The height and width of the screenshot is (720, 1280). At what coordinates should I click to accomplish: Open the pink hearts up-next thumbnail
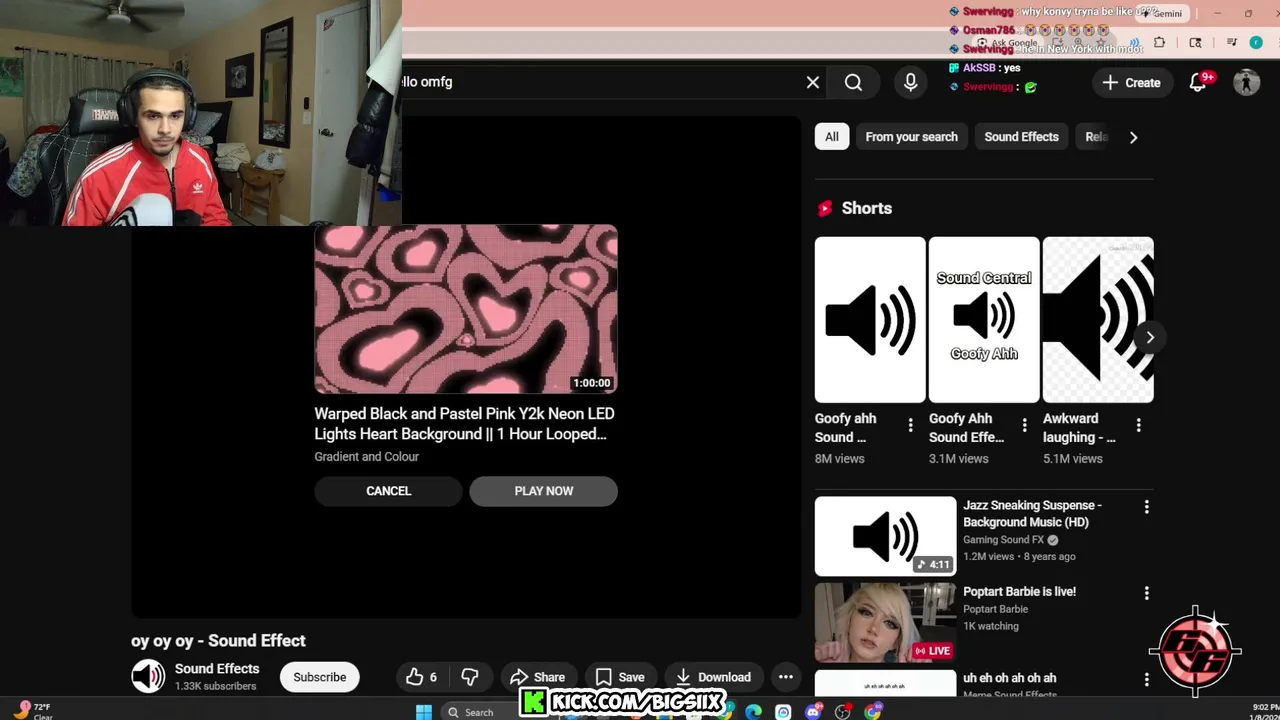[x=466, y=309]
